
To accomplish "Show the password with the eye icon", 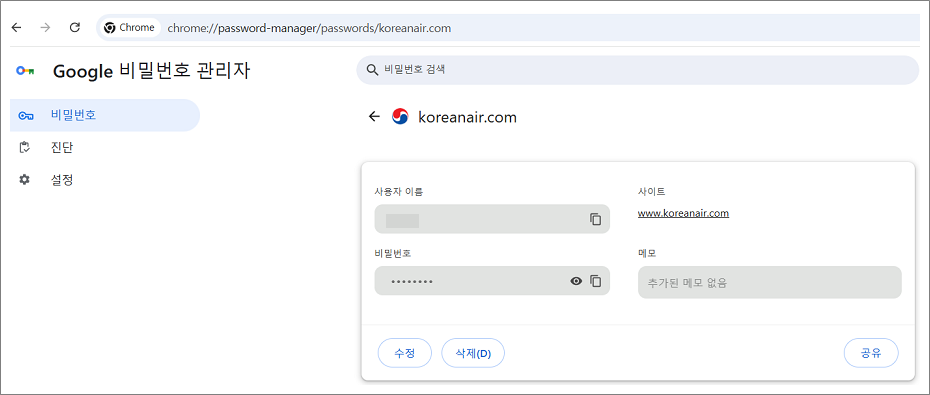I will (576, 281).
